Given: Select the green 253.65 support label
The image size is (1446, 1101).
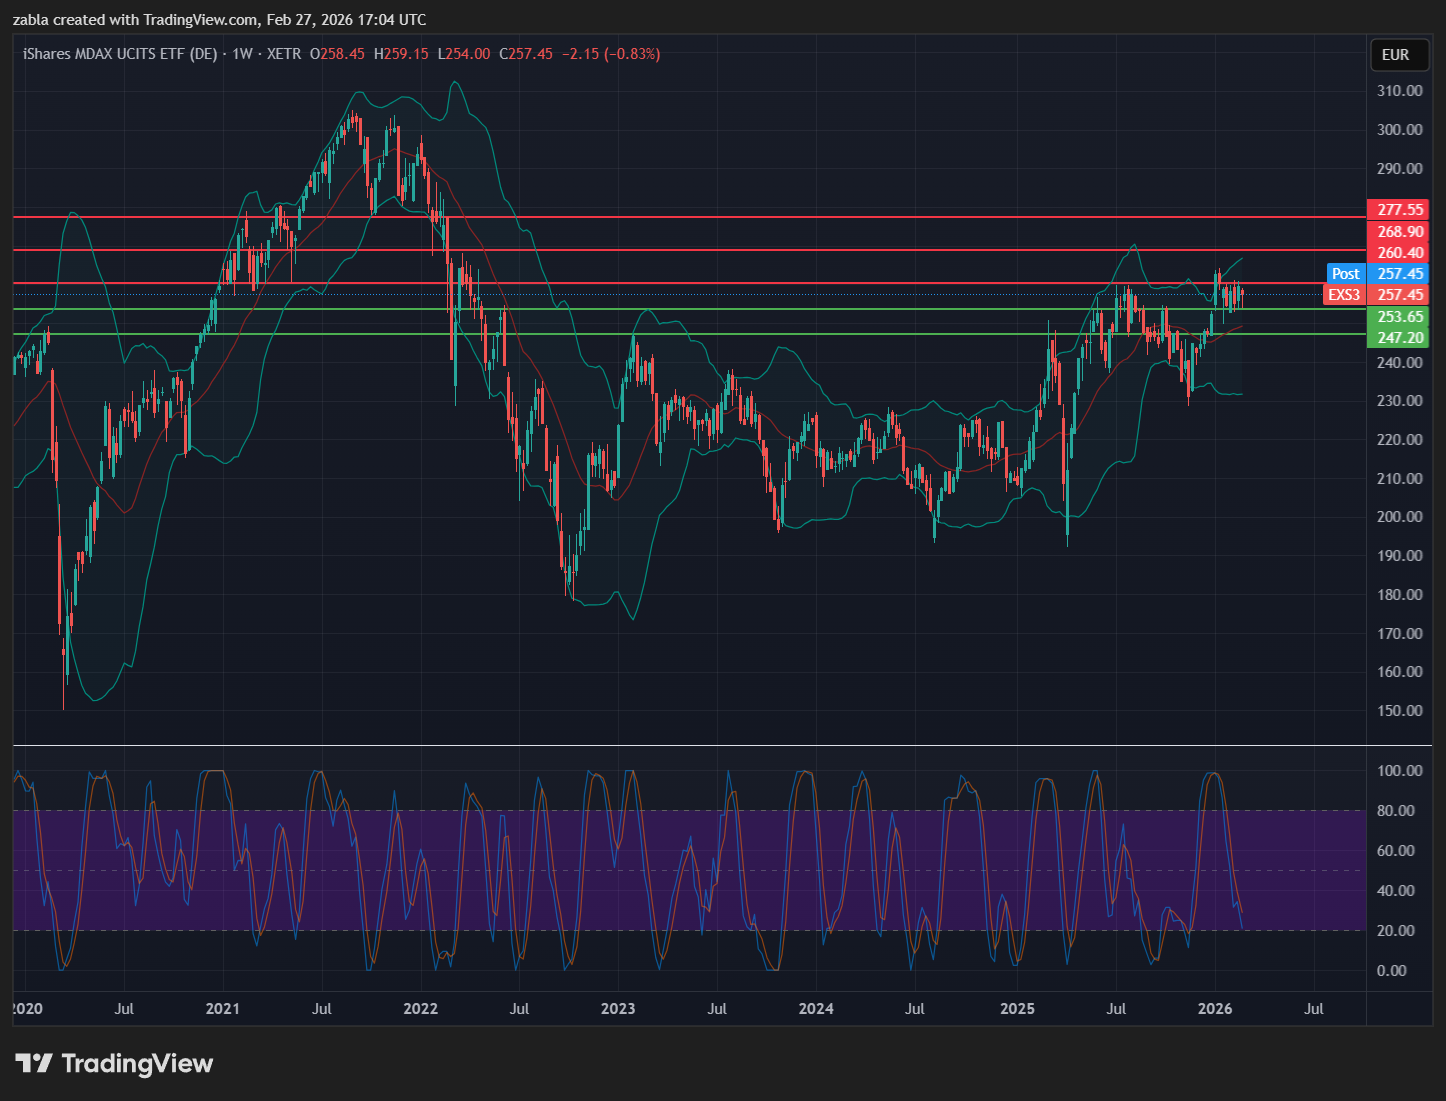Looking at the screenshot, I should coord(1399,317).
